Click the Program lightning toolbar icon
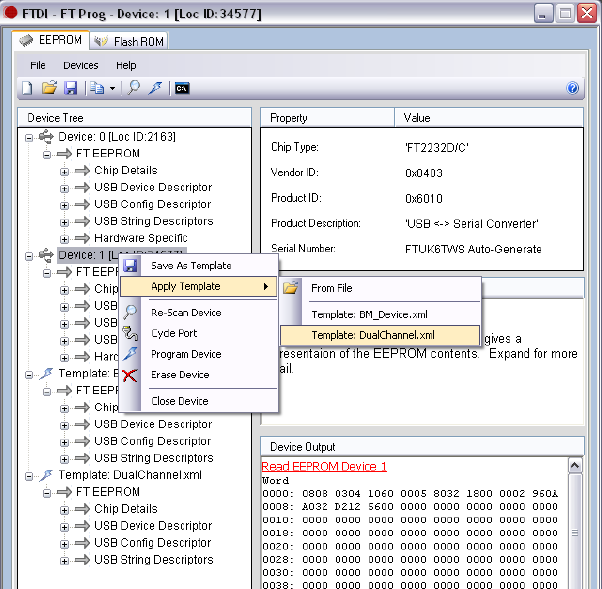 pos(155,88)
